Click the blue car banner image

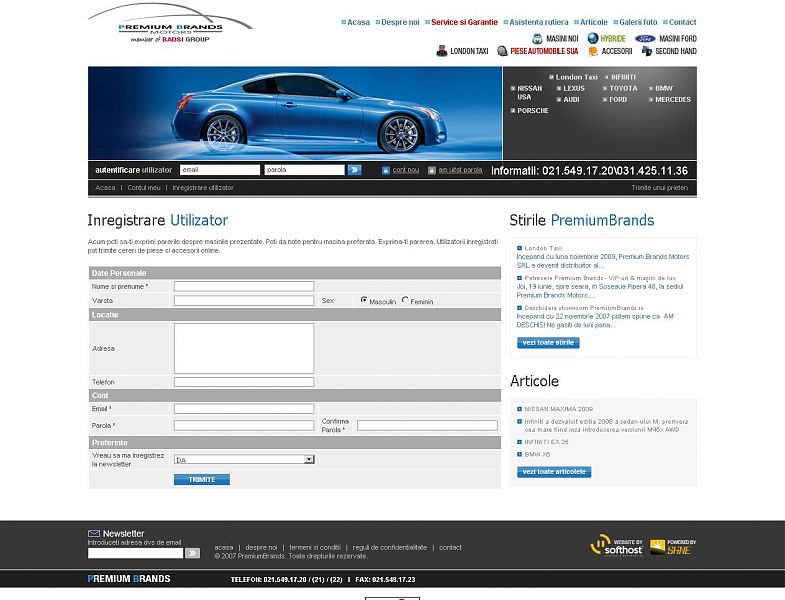[x=295, y=113]
